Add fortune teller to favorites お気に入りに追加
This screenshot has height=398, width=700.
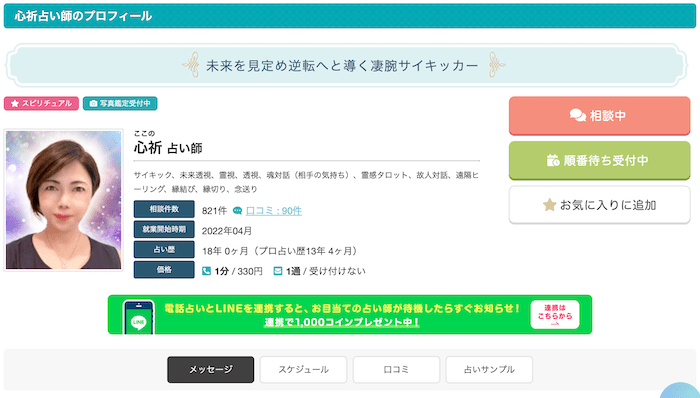pos(600,205)
